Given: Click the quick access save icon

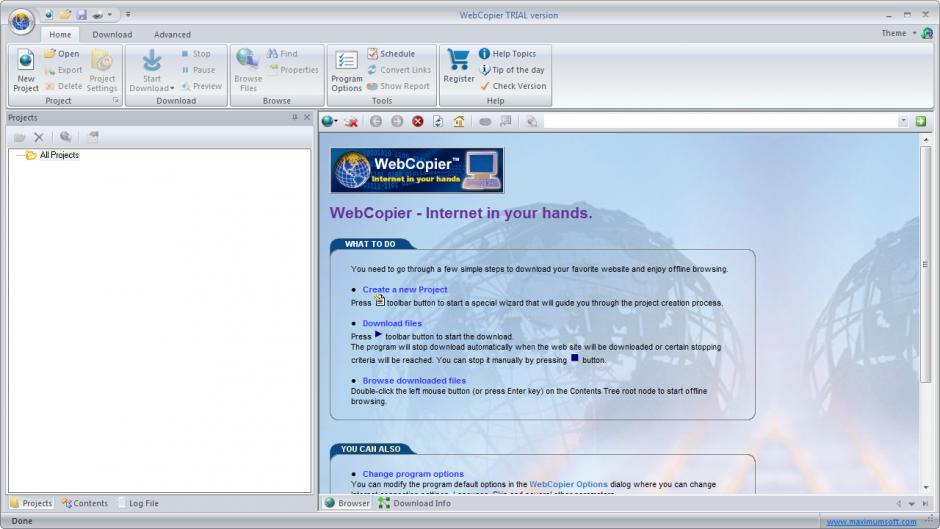Looking at the screenshot, I should 81,14.
